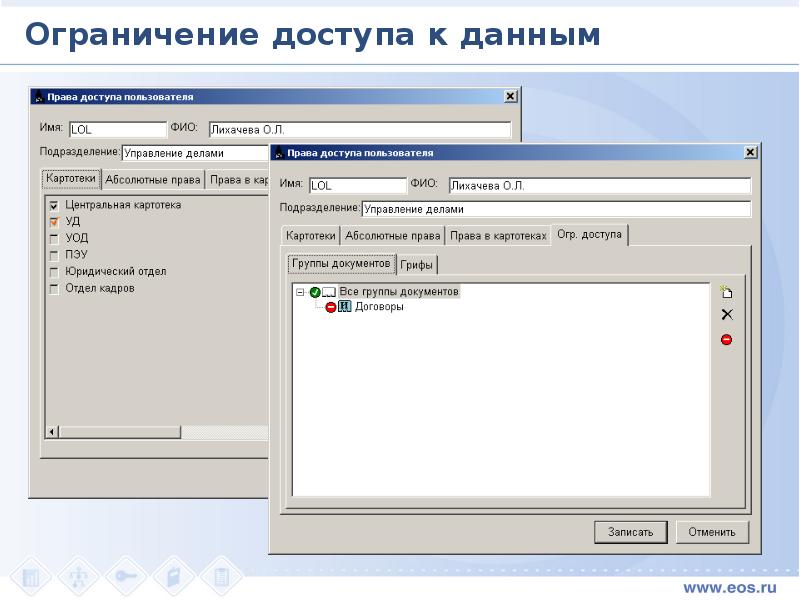The width and height of the screenshot is (800, 600).
Task: Click the Договоры document group icon
Action: click(345, 306)
